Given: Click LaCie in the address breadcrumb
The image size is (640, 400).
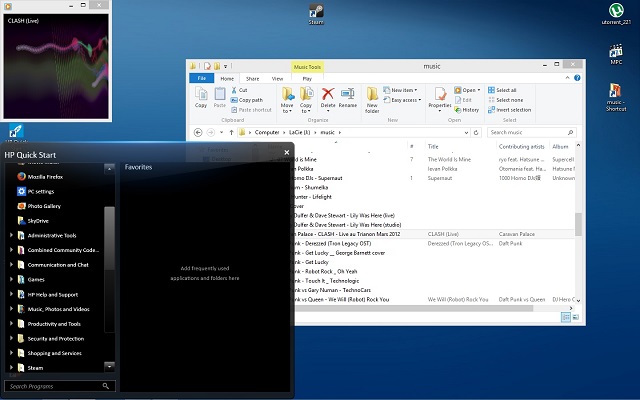Looking at the screenshot, I should [x=300, y=132].
